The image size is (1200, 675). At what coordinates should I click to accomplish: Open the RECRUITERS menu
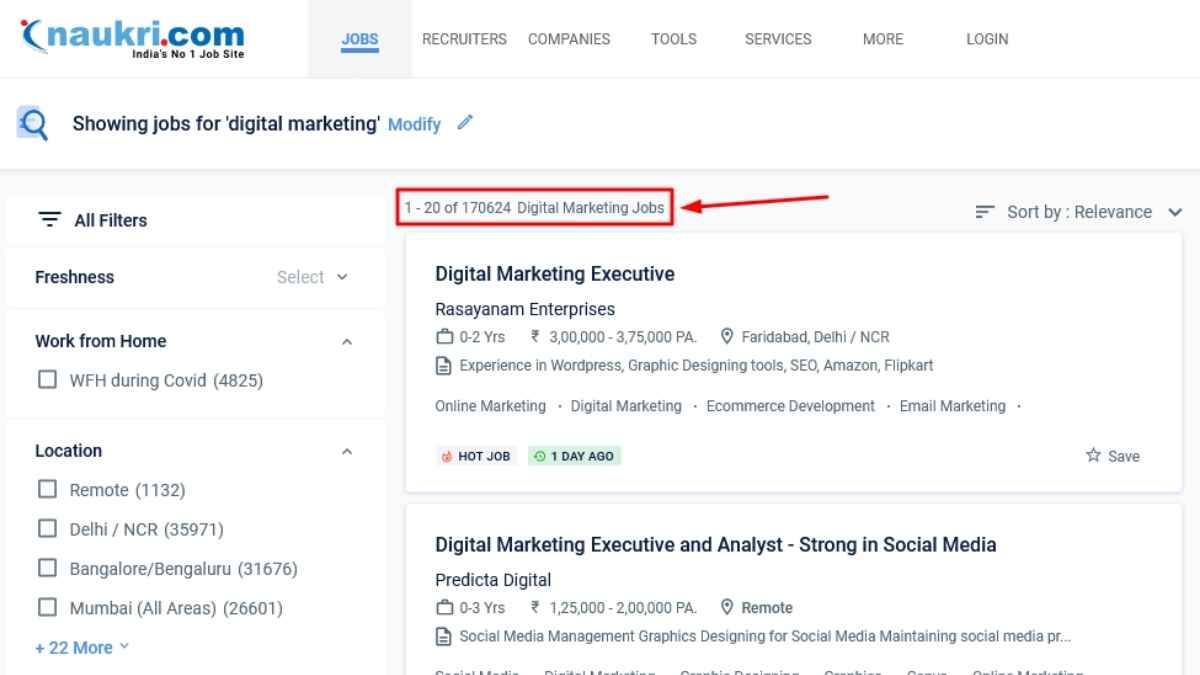pyautogui.click(x=464, y=39)
